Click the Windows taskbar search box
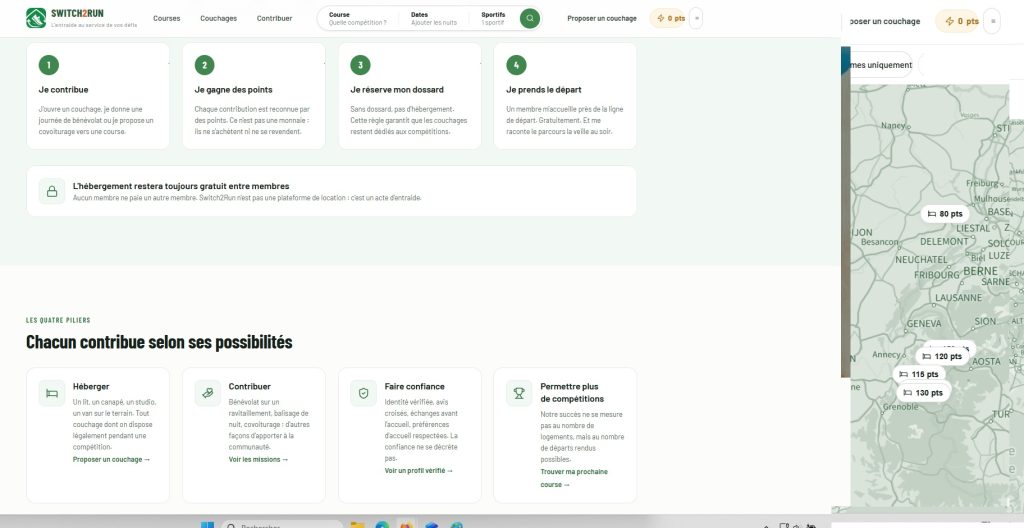1024x528 pixels. tap(282, 525)
